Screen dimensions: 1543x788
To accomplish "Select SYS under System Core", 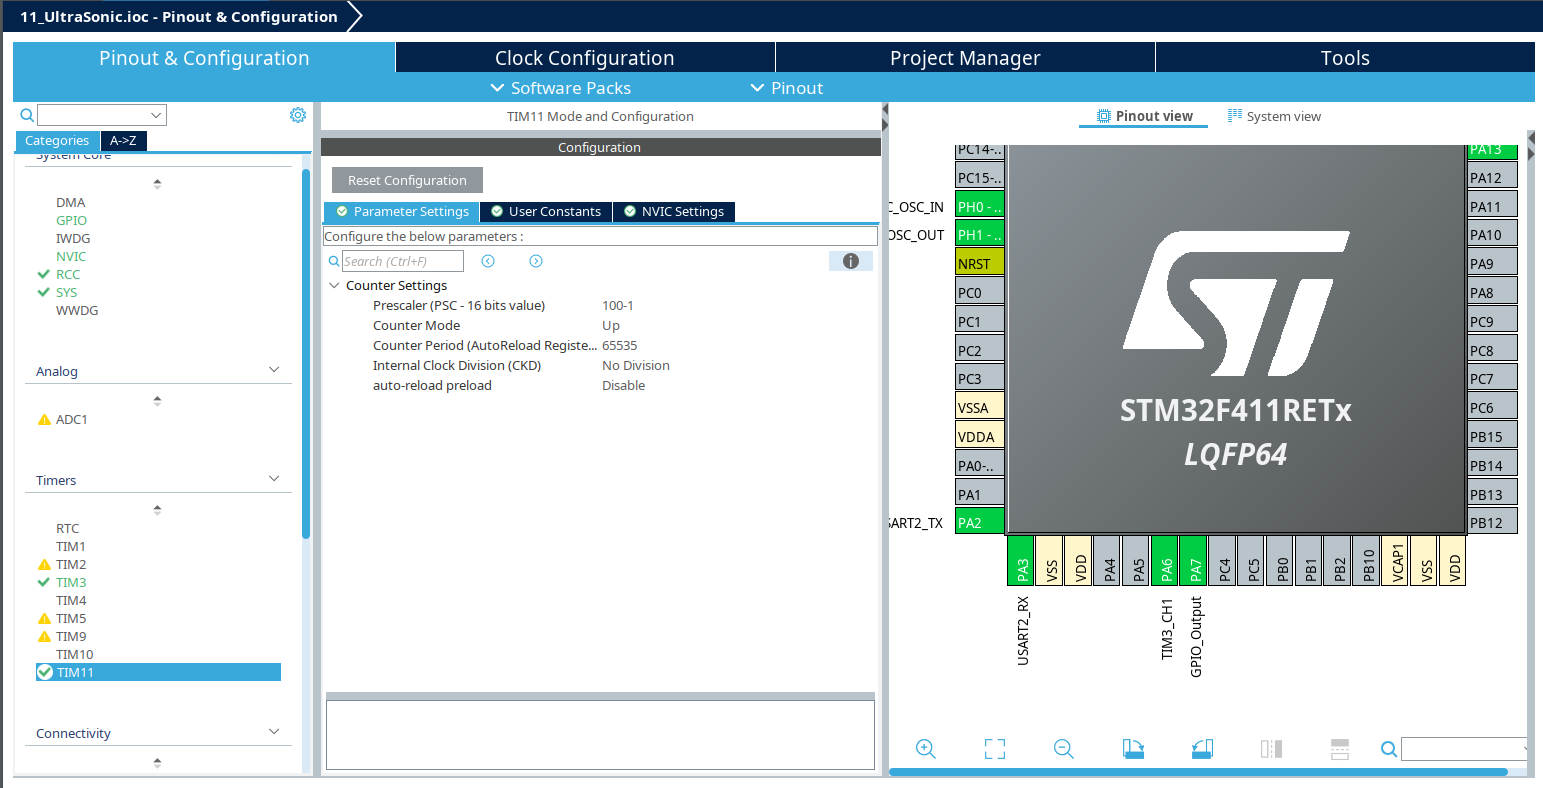I will point(66,292).
